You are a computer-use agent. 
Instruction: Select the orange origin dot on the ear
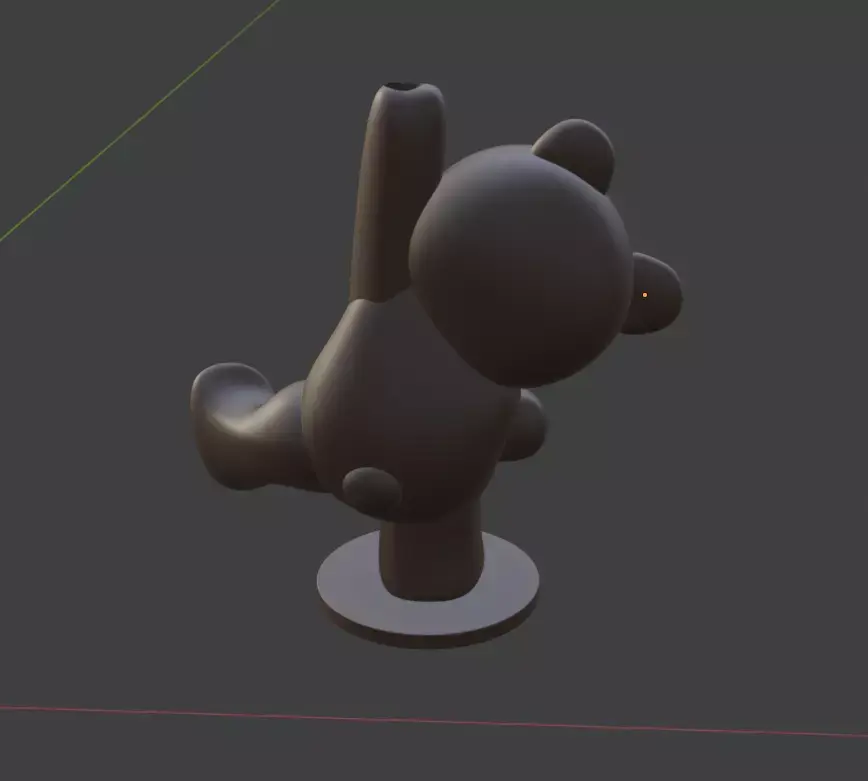pyautogui.click(x=645, y=295)
